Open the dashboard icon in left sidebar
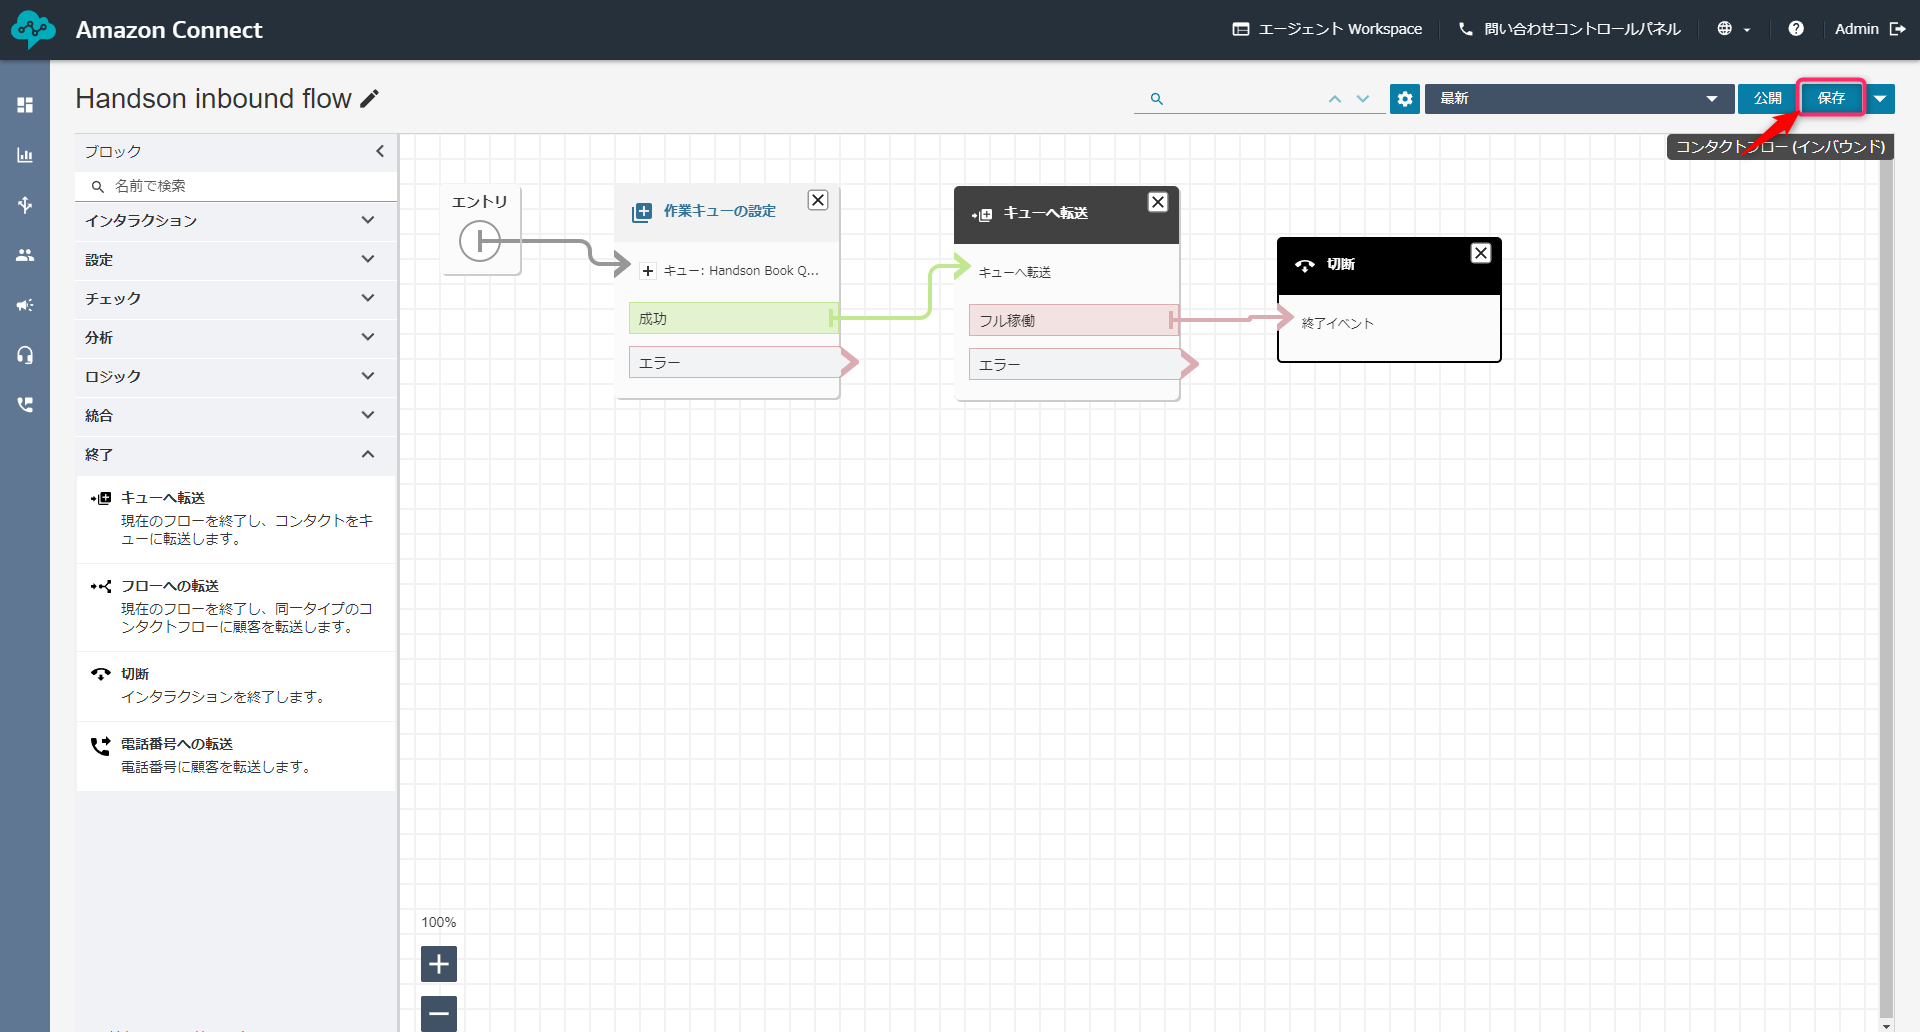Image resolution: width=1920 pixels, height=1032 pixels. click(x=25, y=105)
